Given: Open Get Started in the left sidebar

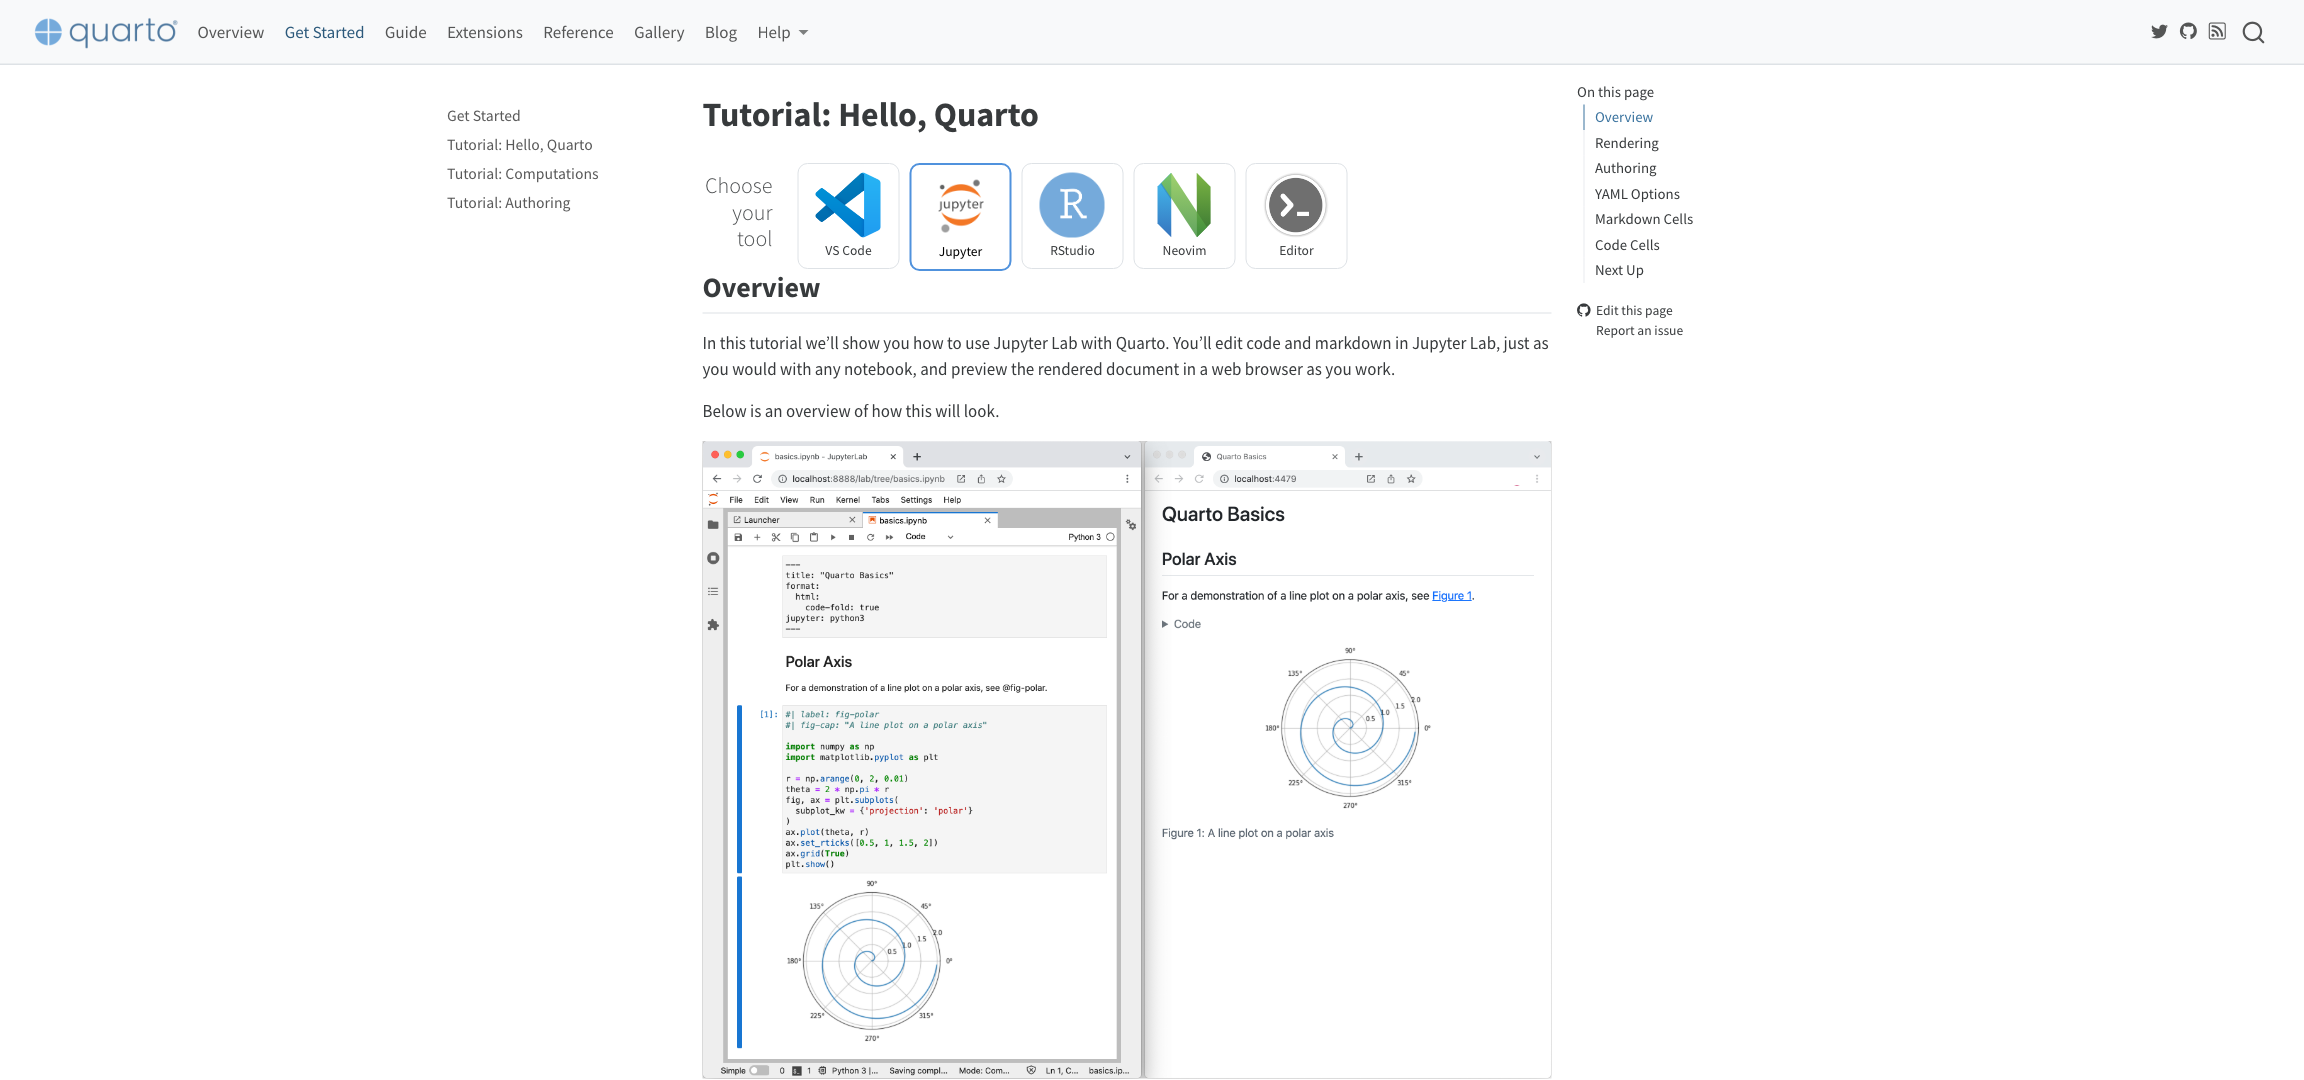Looking at the screenshot, I should click(x=483, y=116).
